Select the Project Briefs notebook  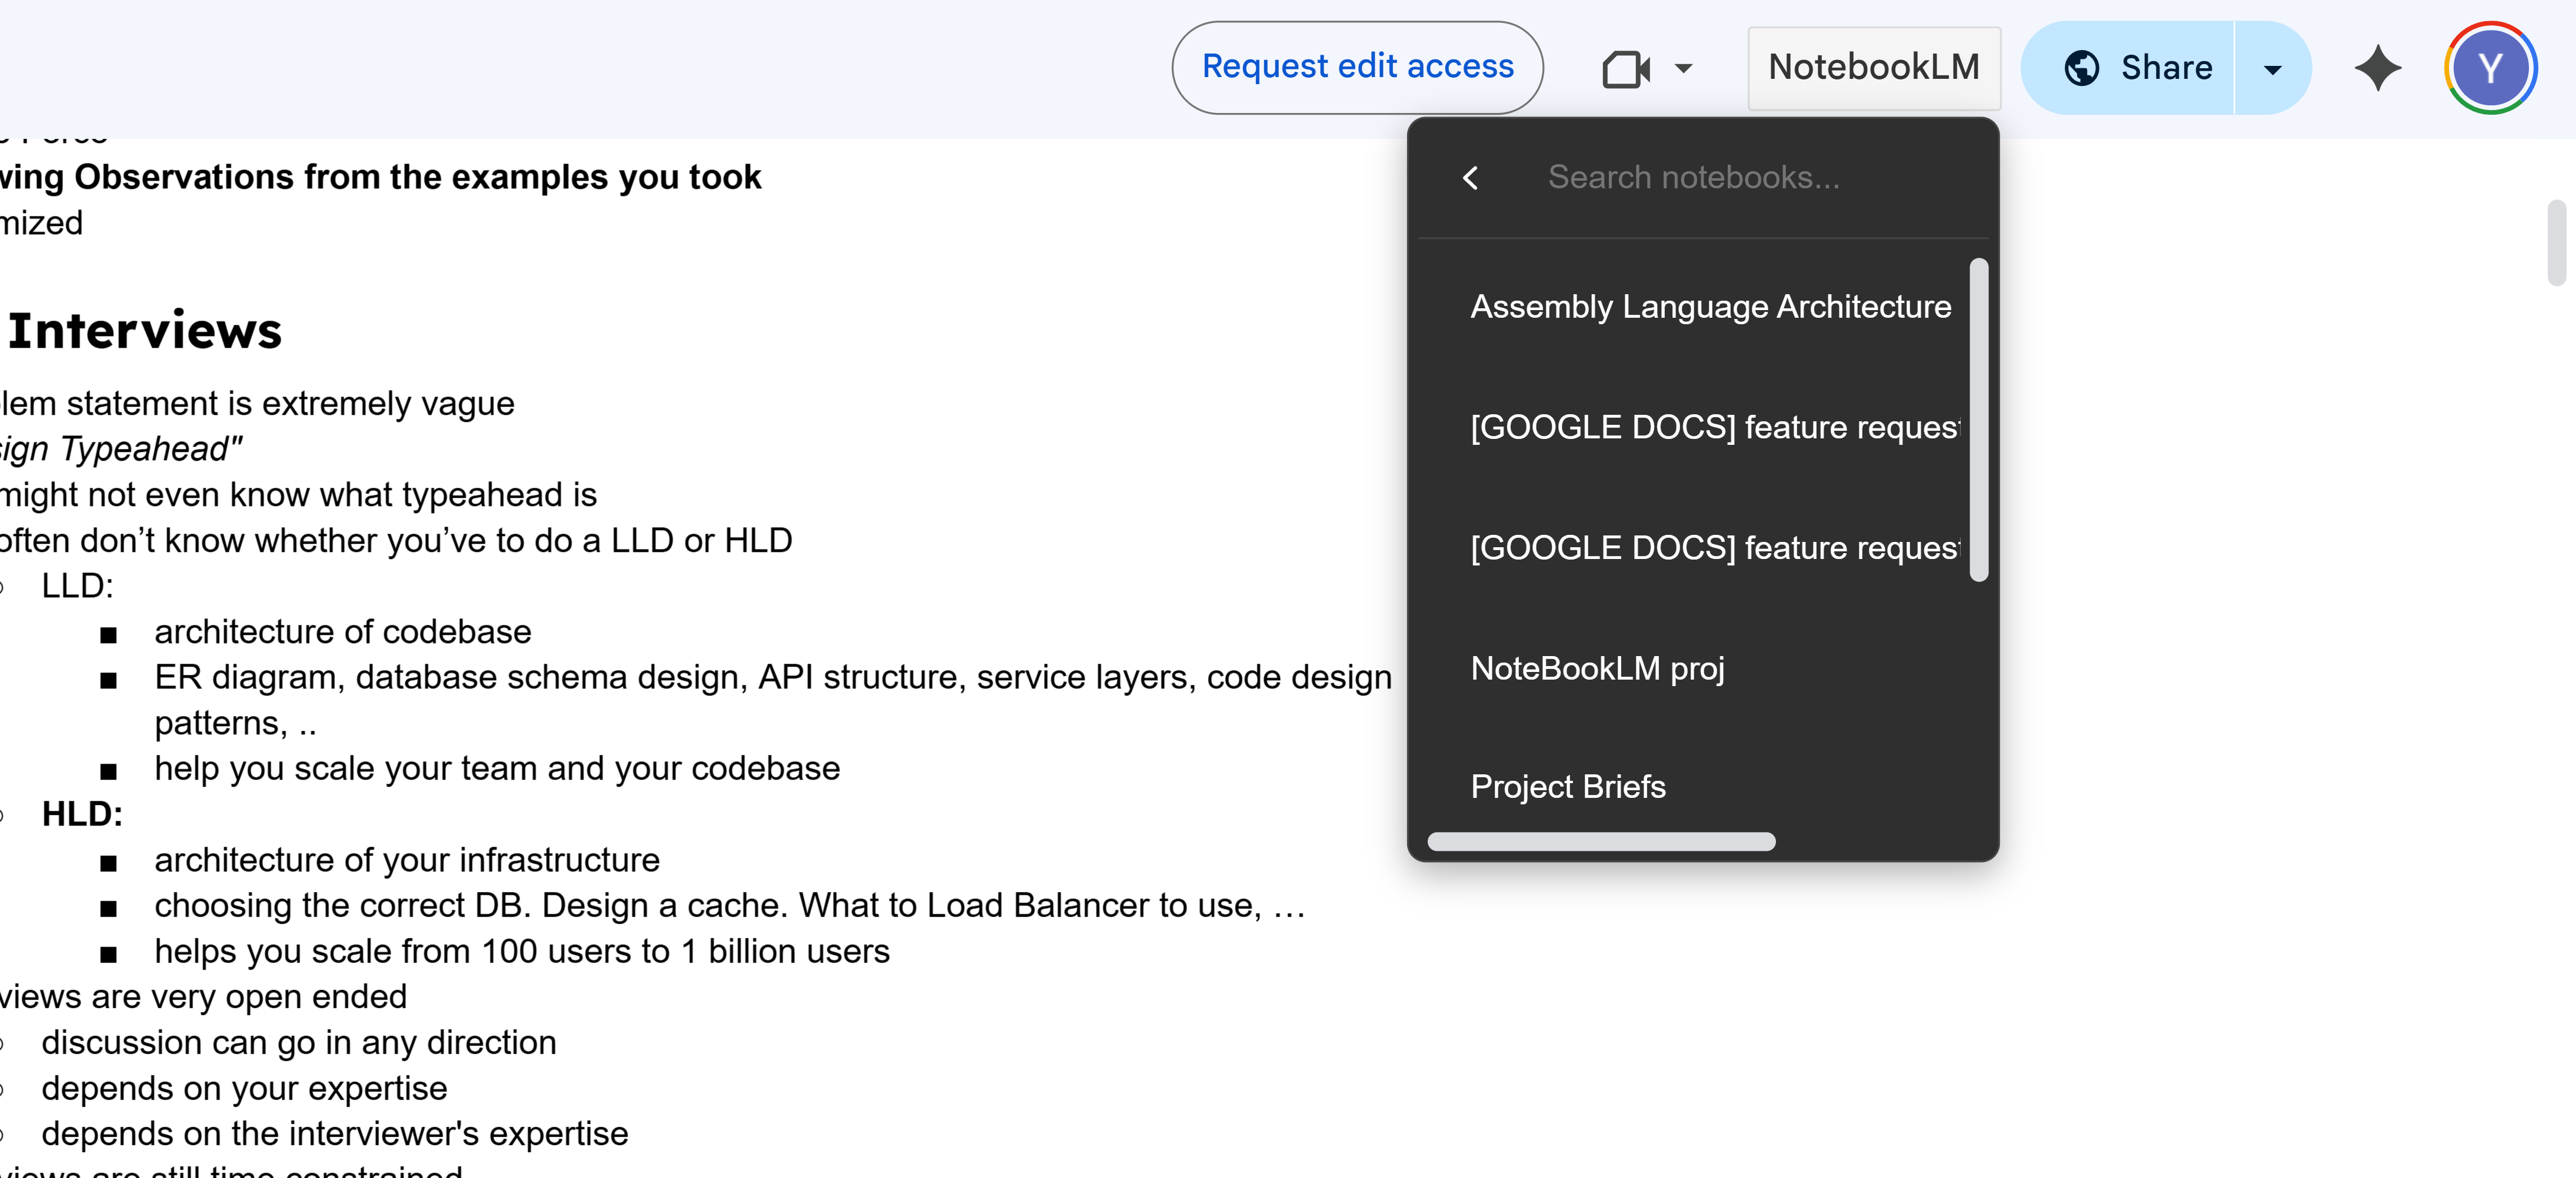pos(1568,787)
